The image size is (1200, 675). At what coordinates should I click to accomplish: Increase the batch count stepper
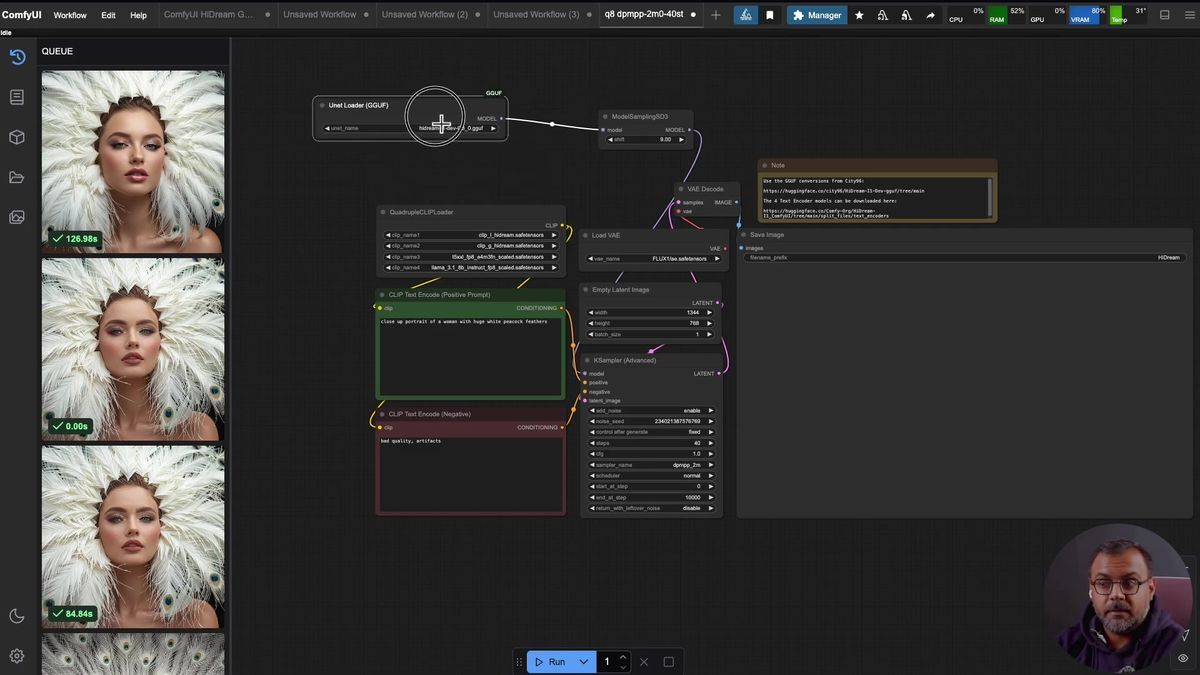point(623,657)
